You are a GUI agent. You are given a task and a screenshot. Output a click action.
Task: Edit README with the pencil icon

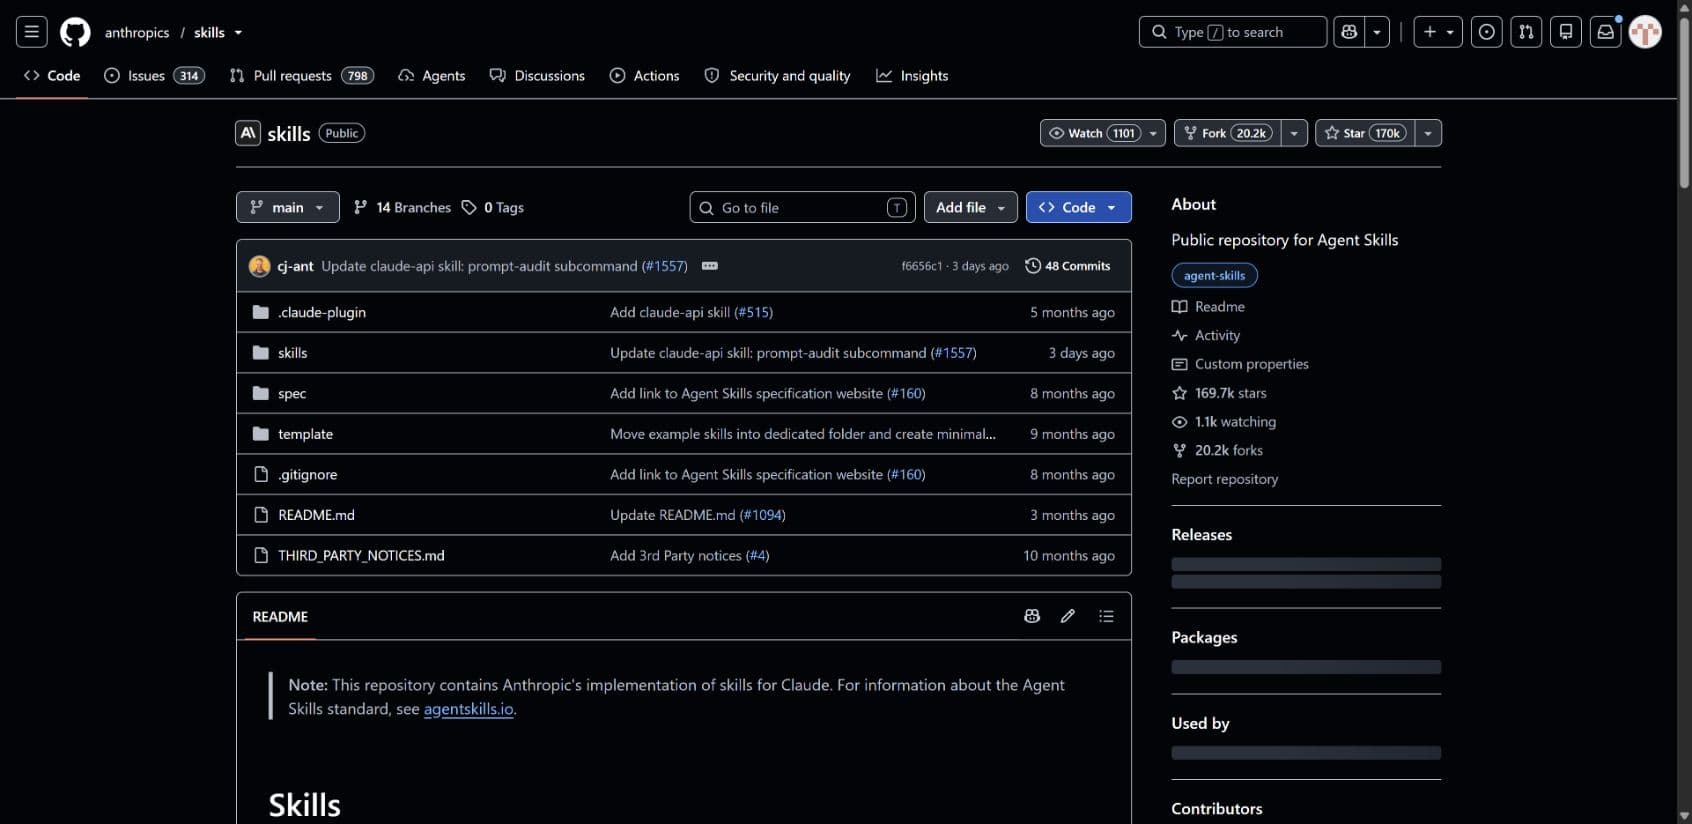[x=1068, y=616]
